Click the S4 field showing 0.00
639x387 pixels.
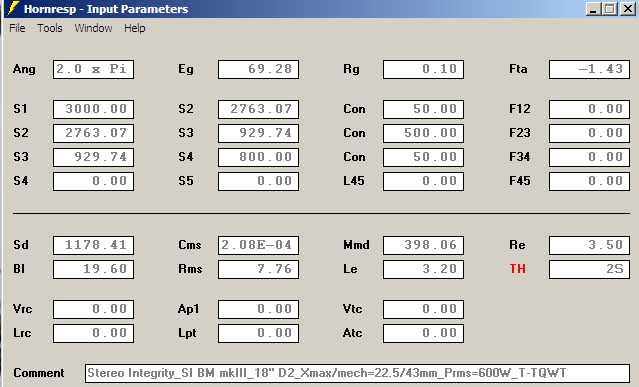pos(93,181)
